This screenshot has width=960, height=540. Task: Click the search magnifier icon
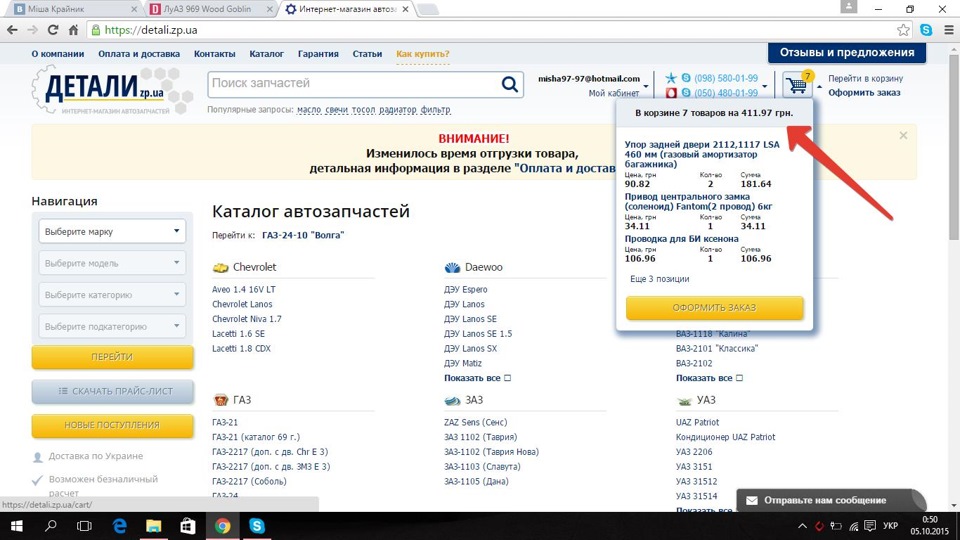(x=509, y=84)
